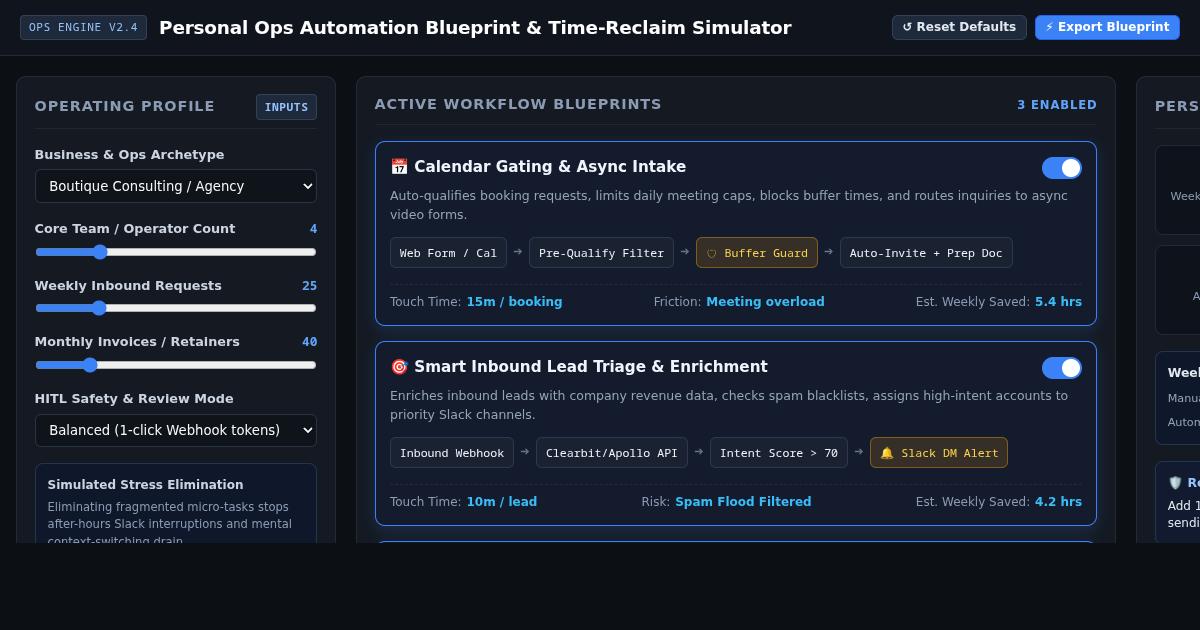Adjust the Weekly Inbound Requests slider

176,308
